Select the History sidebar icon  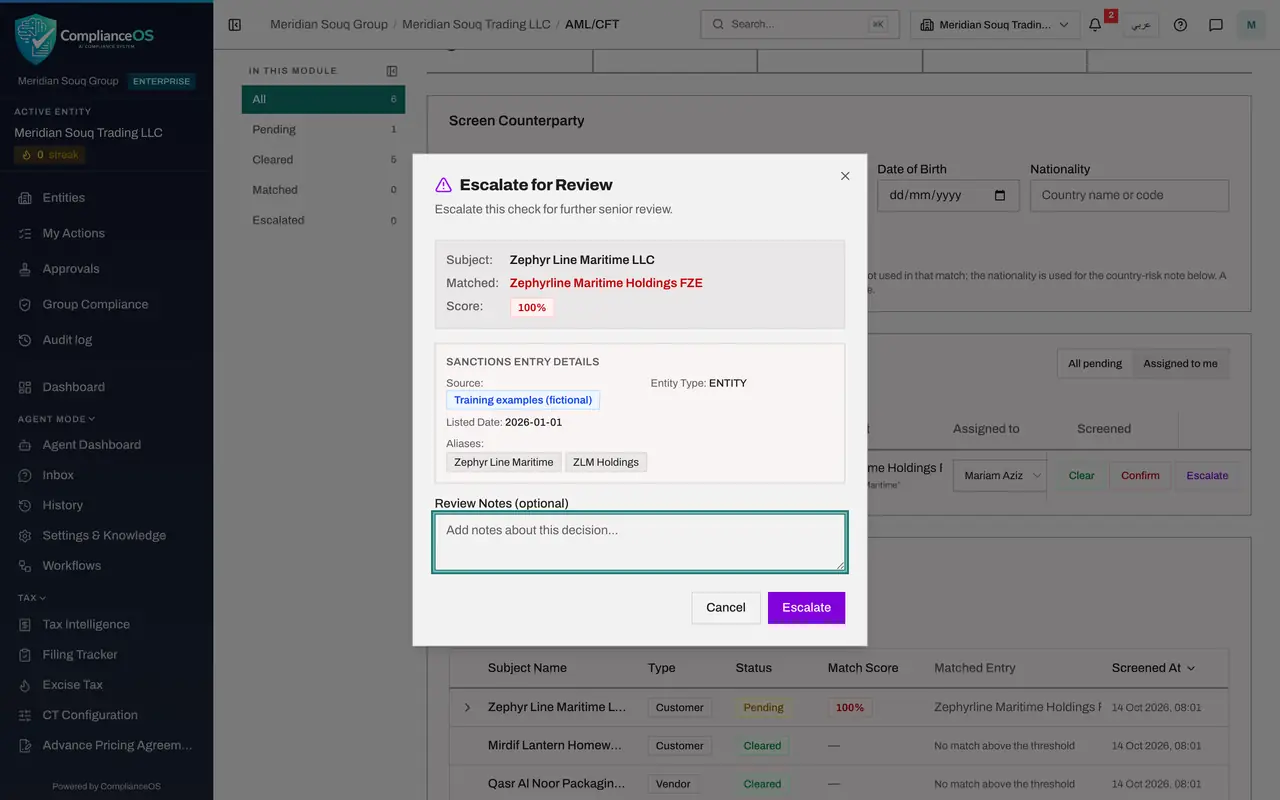pyautogui.click(x=25, y=505)
